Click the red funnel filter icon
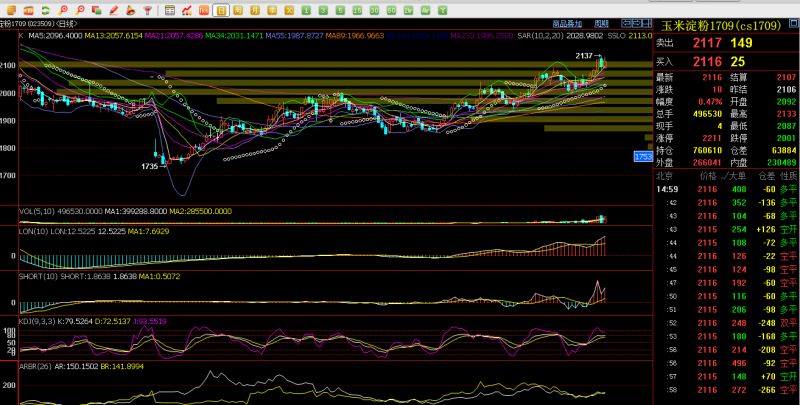Image resolution: width=800 pixels, height=405 pixels. 147,10
